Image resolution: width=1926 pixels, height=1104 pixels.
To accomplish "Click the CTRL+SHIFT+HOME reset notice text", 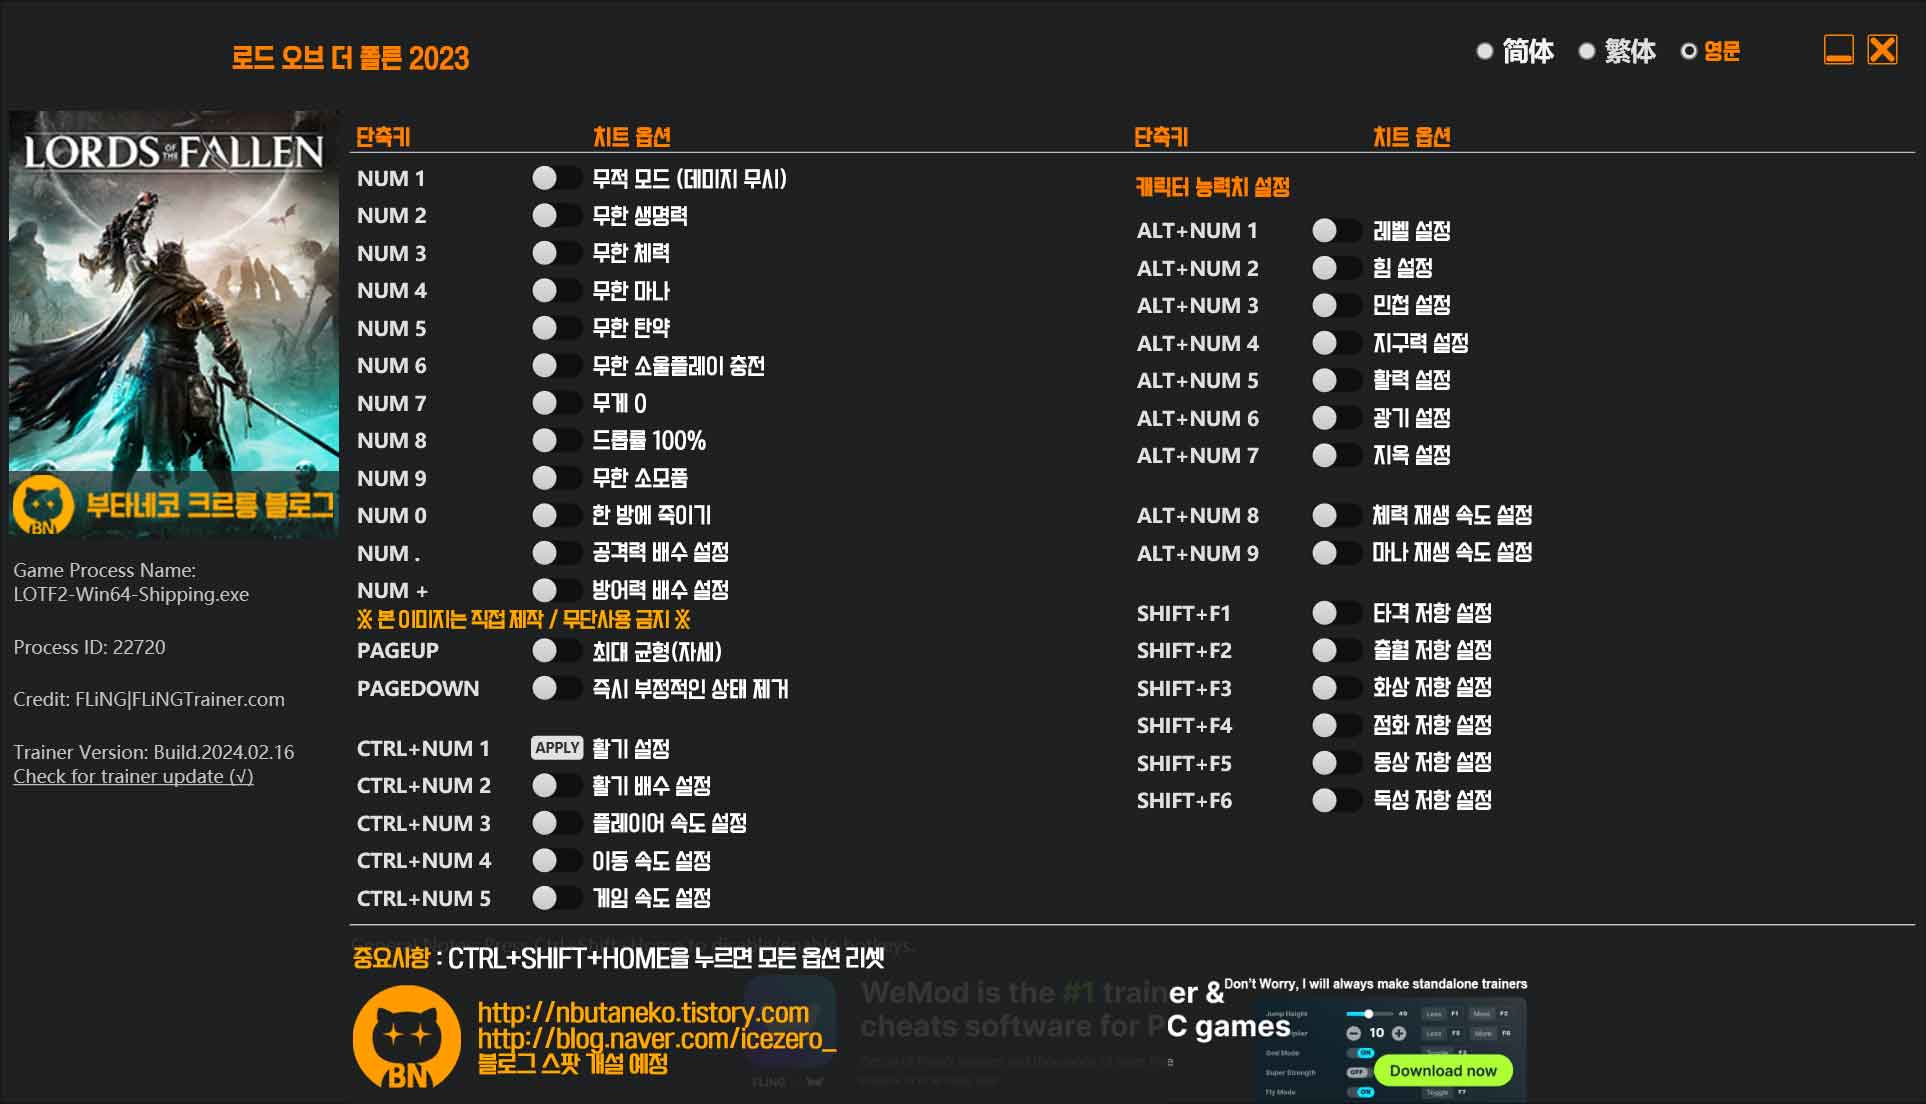I will [x=619, y=958].
